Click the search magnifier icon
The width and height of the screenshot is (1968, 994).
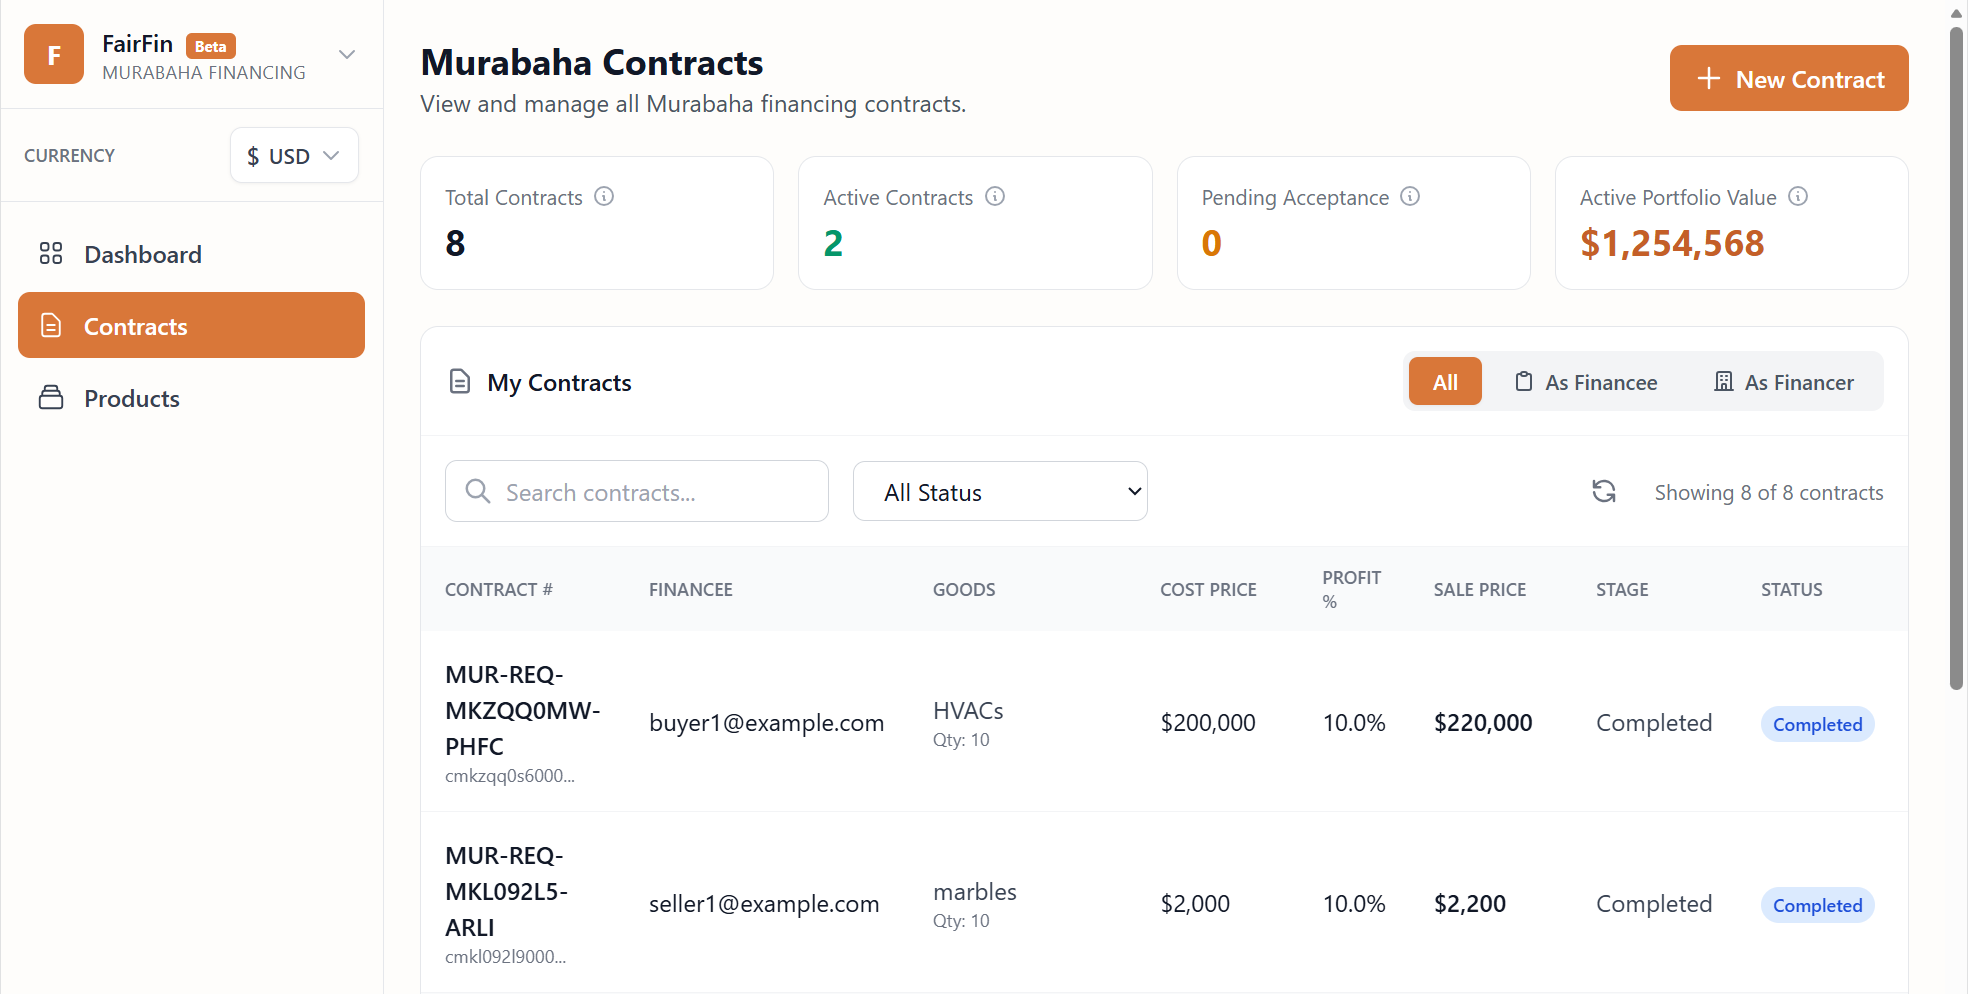tap(478, 491)
